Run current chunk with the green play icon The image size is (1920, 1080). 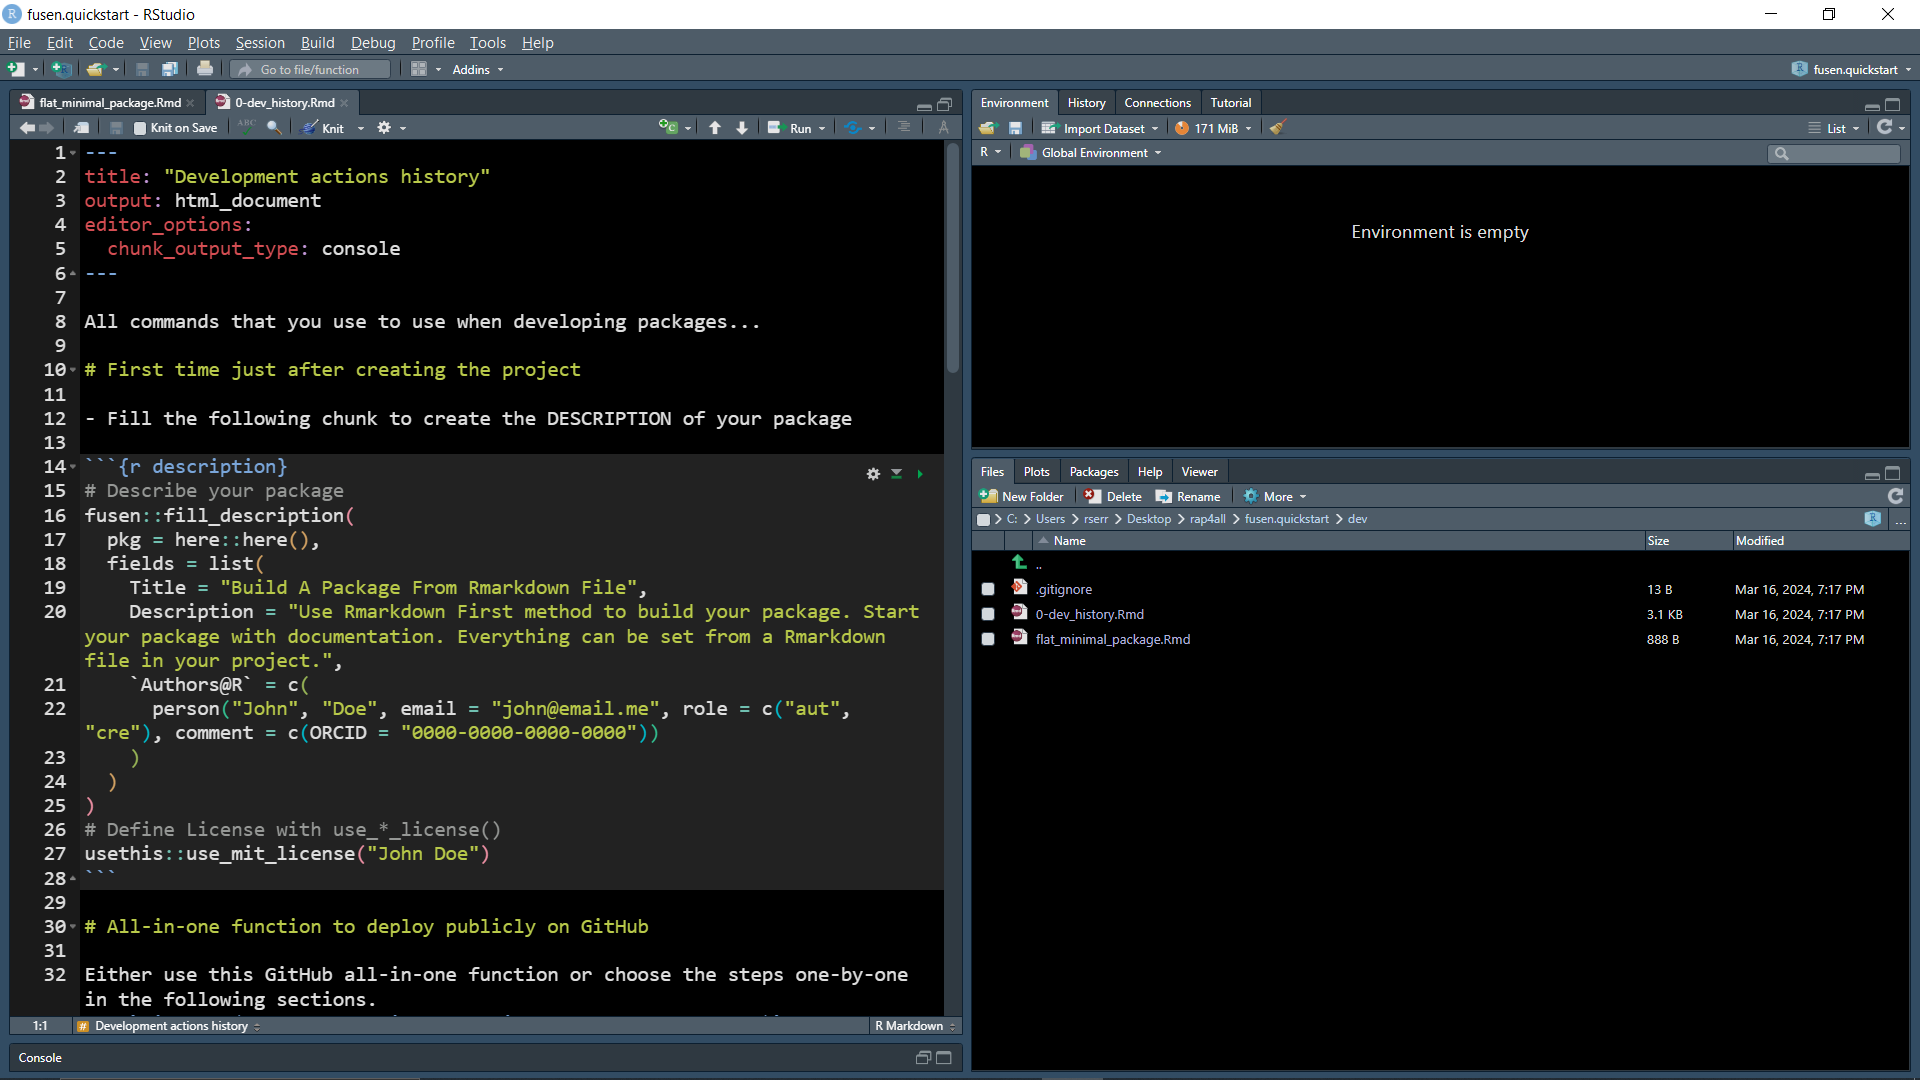click(920, 474)
